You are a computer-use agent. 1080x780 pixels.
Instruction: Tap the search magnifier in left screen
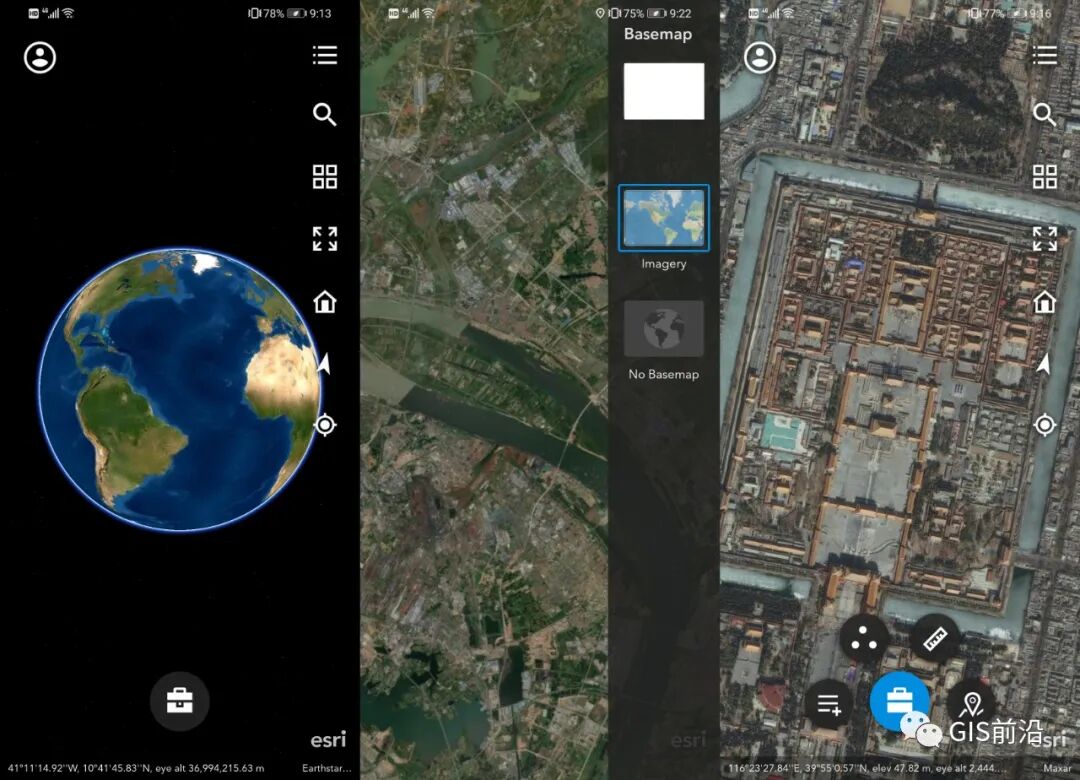(324, 114)
